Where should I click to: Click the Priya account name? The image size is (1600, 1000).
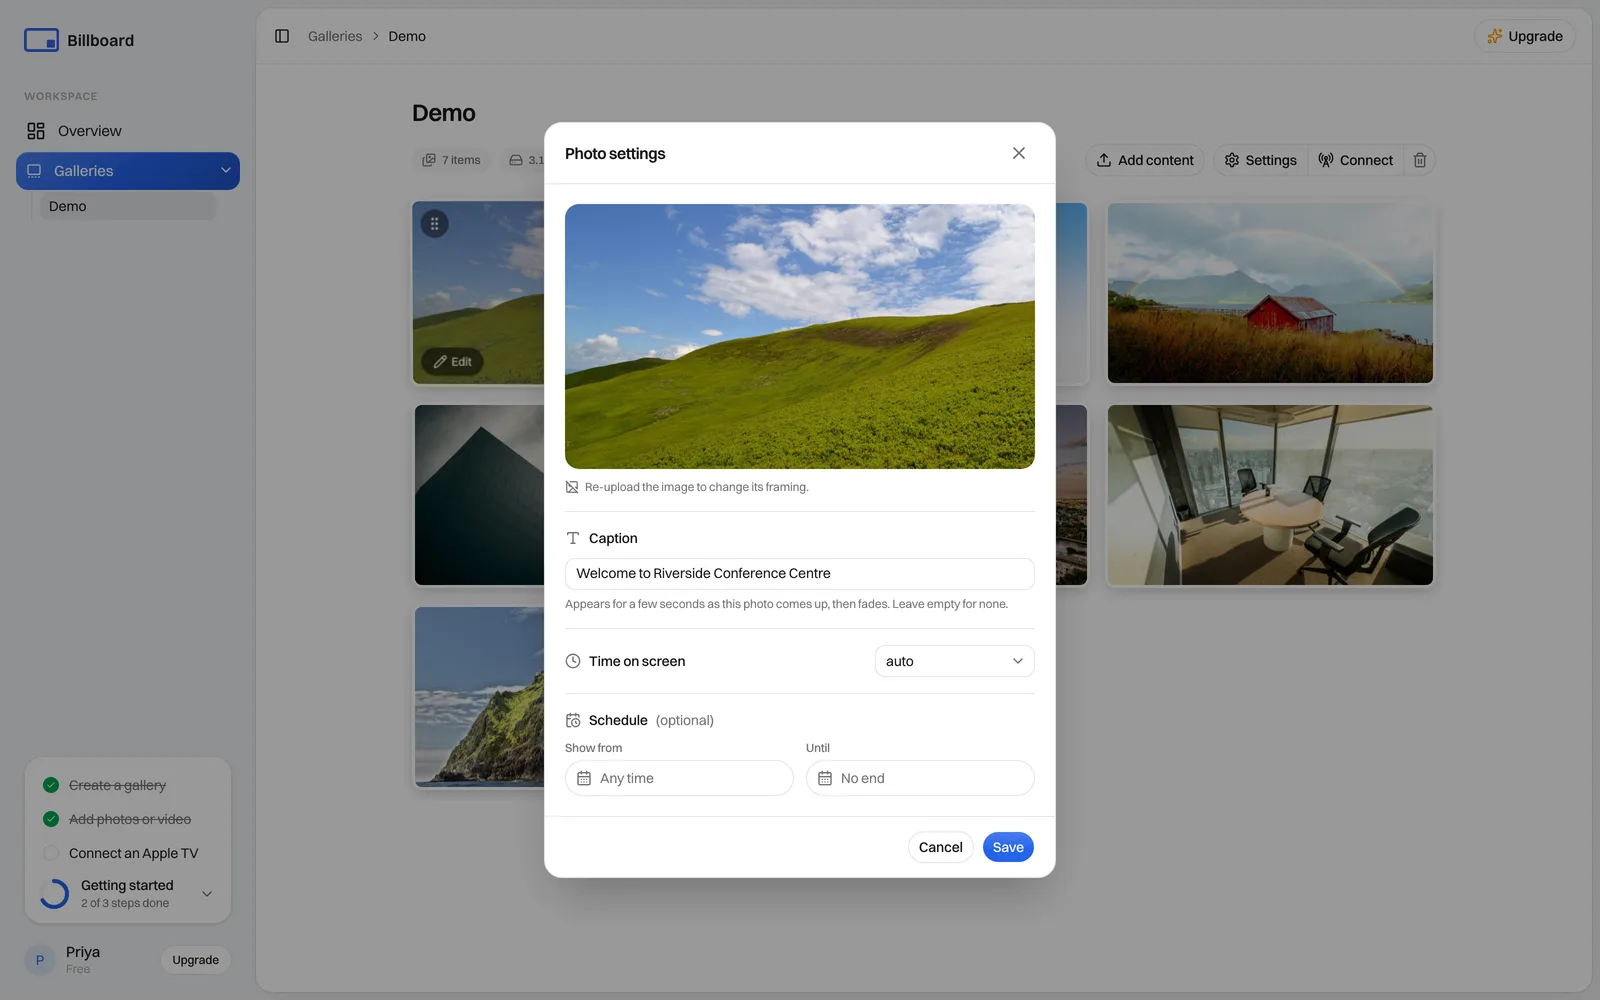[83, 952]
